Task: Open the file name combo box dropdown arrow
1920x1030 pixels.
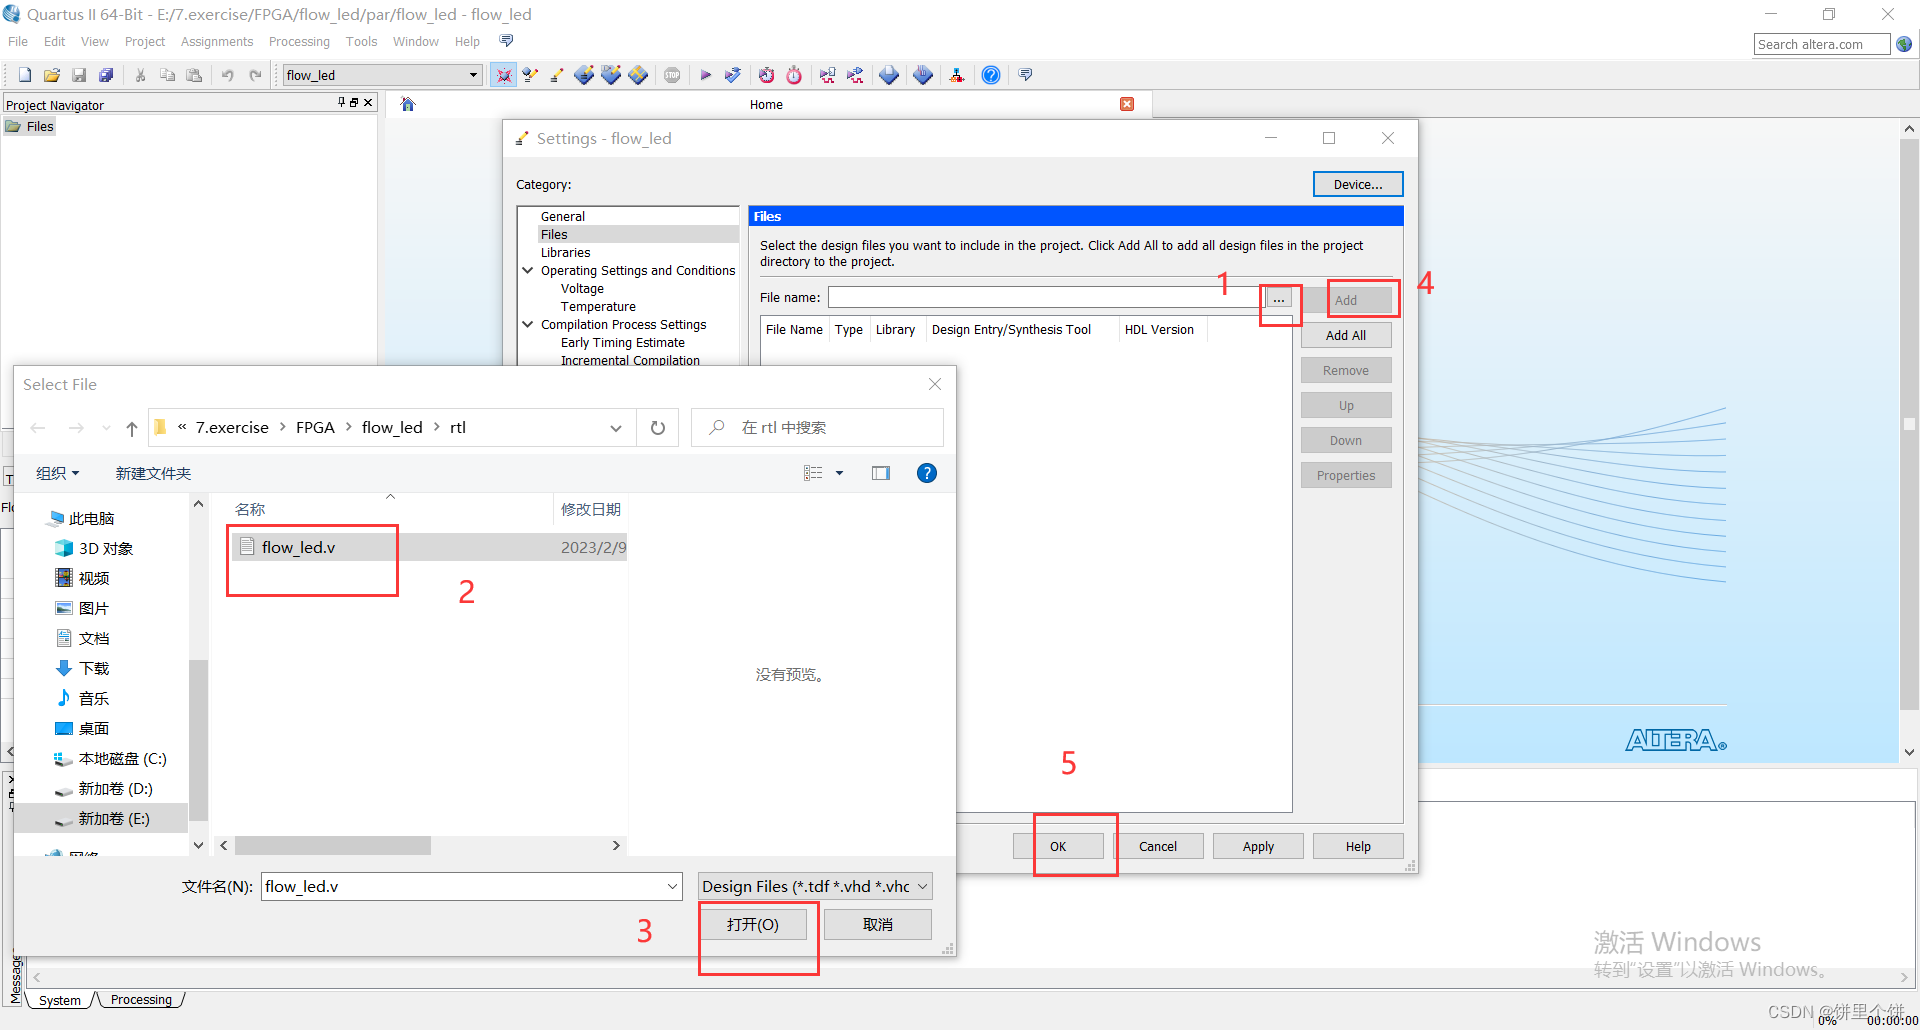Action: tap(673, 886)
